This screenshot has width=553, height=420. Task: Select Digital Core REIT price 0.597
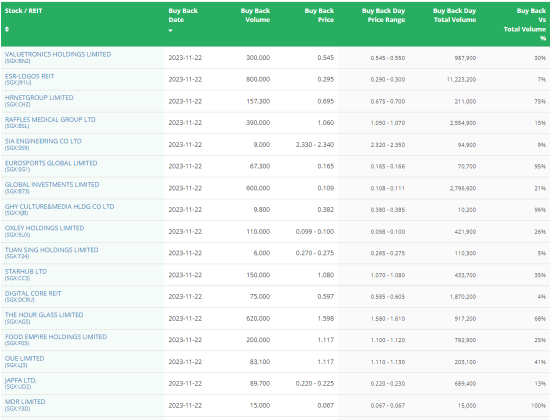tap(326, 297)
